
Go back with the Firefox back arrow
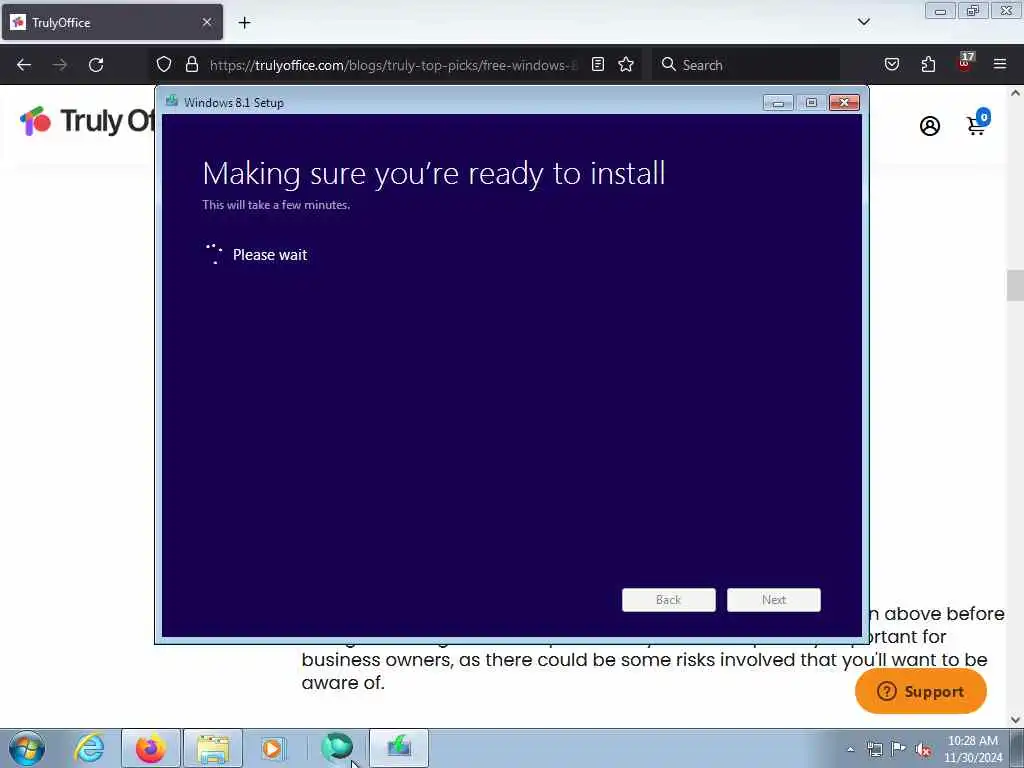tap(24, 65)
